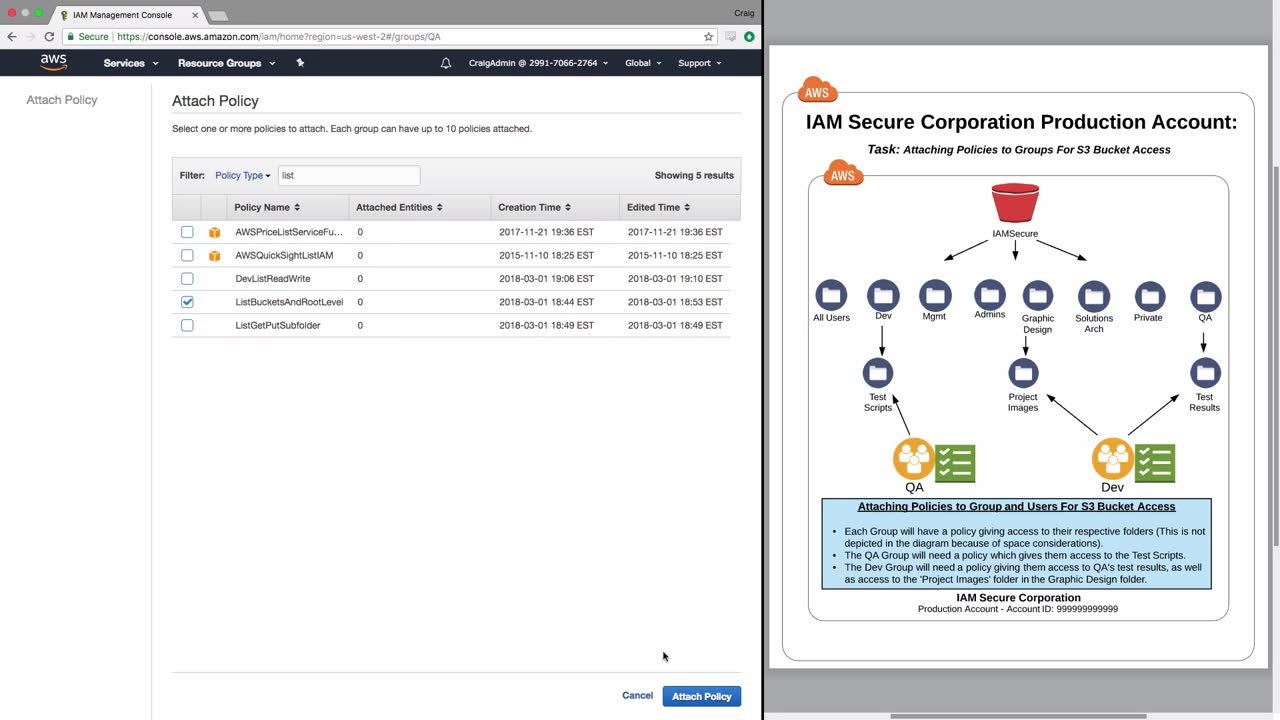
Task: Click the AWS managed icon beside AWSPriceListServiceFu...
Action: (x=214, y=232)
